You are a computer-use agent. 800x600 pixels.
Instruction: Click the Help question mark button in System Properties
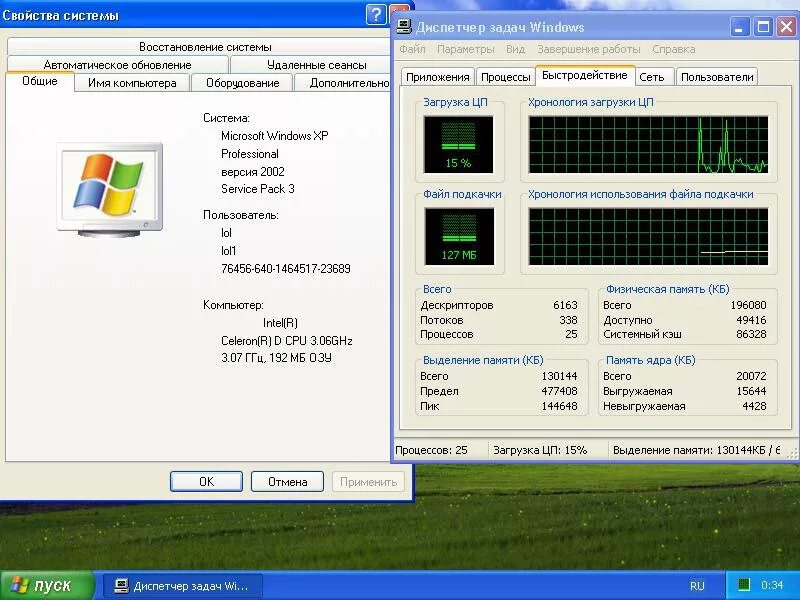pos(376,15)
